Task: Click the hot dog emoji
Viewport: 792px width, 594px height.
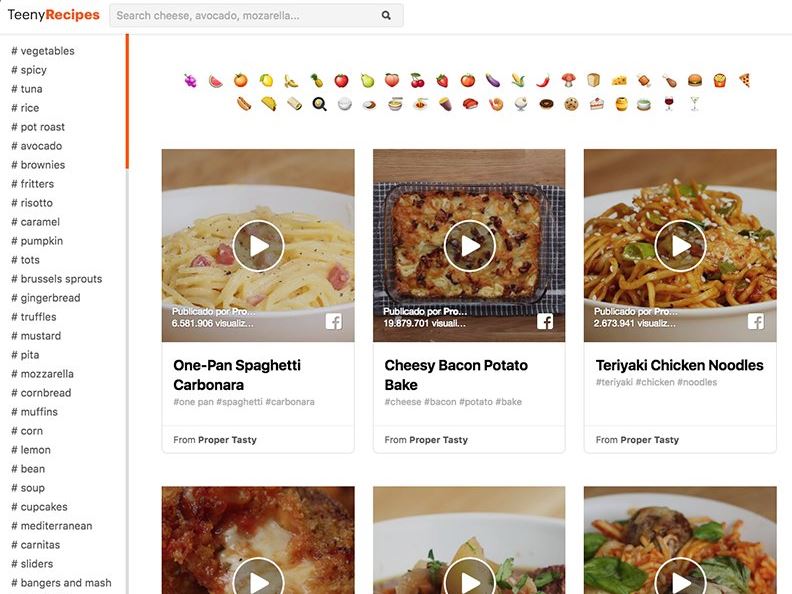Action: tap(244, 104)
